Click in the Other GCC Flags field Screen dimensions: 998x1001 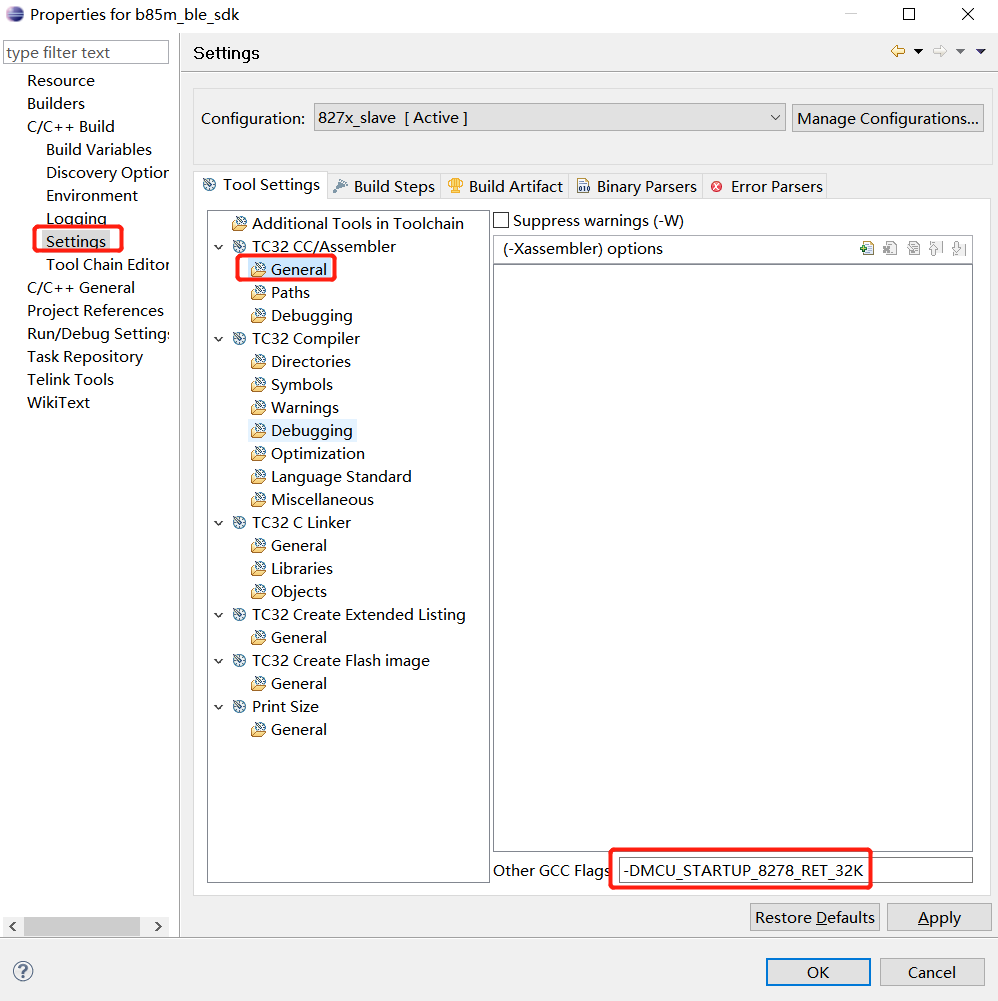[795, 870]
